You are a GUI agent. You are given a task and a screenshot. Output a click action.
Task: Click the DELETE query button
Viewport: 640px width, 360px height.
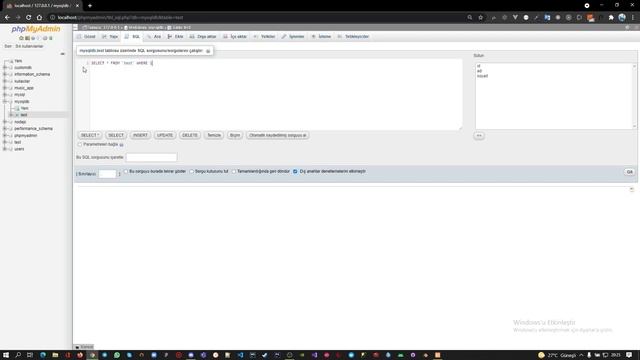(x=190, y=135)
